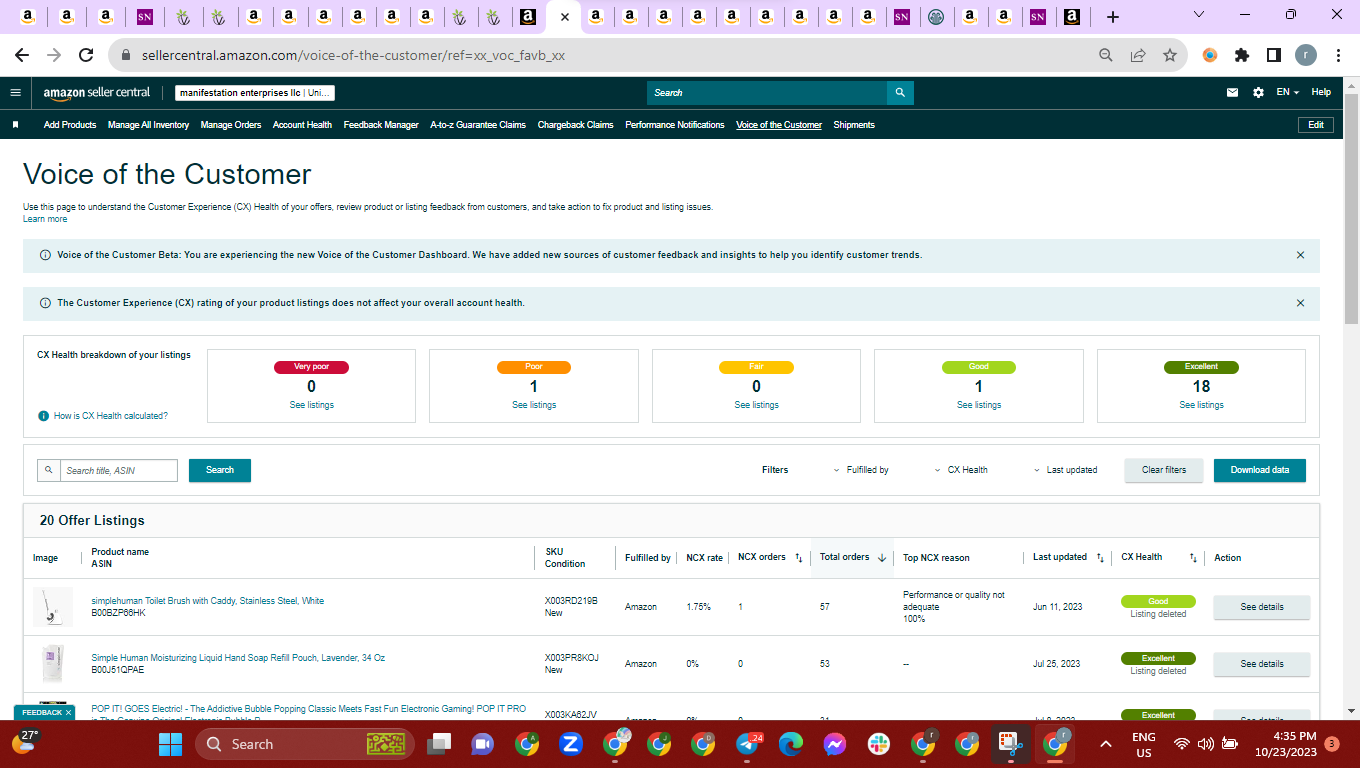Sort the table by CX Health column
This screenshot has width=1360, height=768.
pos(1193,558)
